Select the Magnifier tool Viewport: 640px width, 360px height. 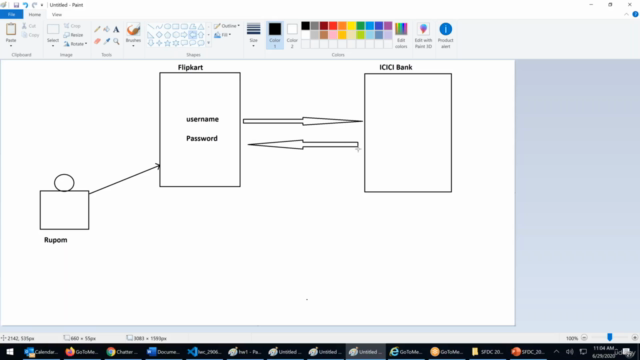click(x=116, y=41)
